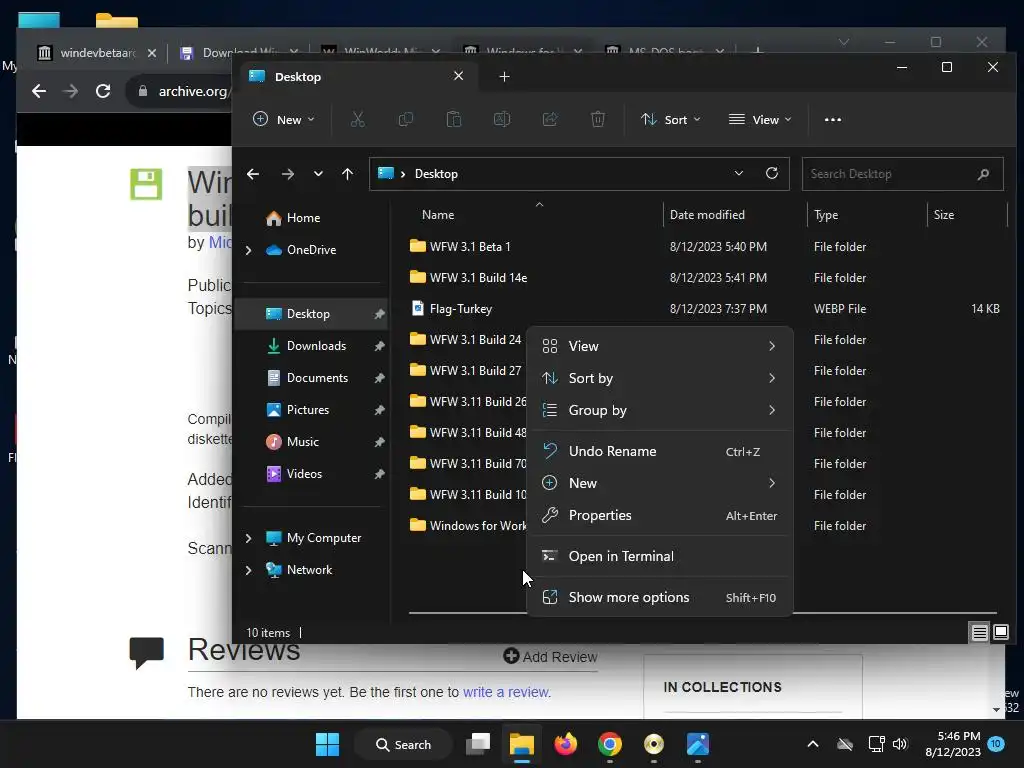
Task: Expand Network in navigation pane
Action: coord(248,570)
